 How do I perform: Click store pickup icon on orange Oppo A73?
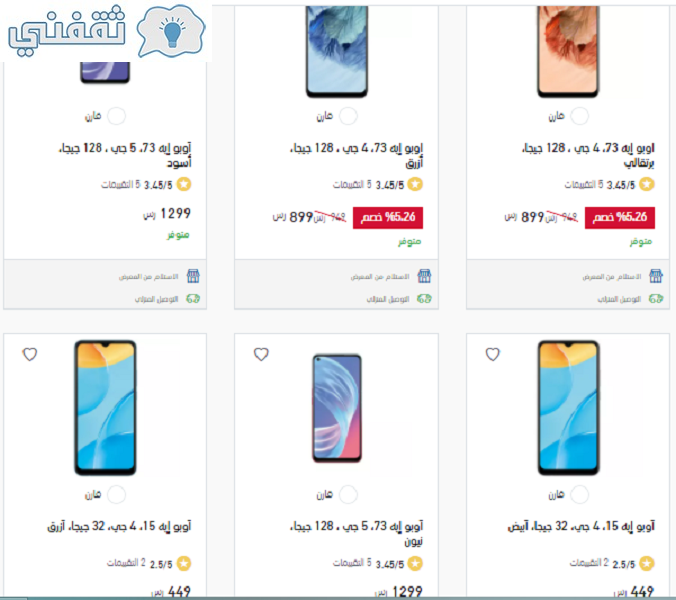(656, 276)
